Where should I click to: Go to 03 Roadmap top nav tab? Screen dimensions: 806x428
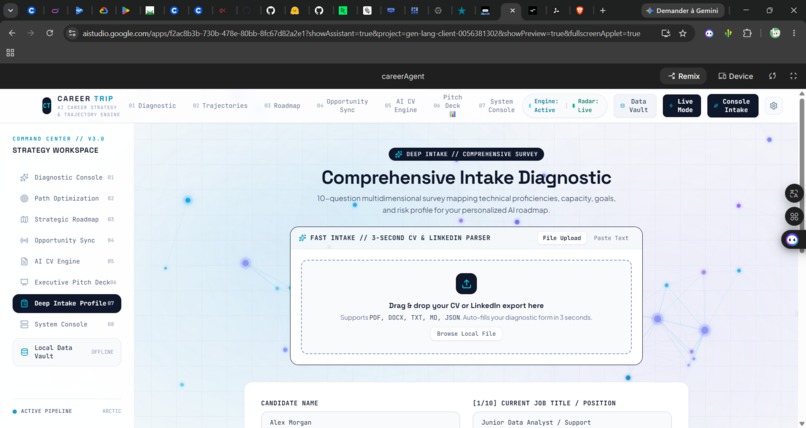(x=282, y=106)
